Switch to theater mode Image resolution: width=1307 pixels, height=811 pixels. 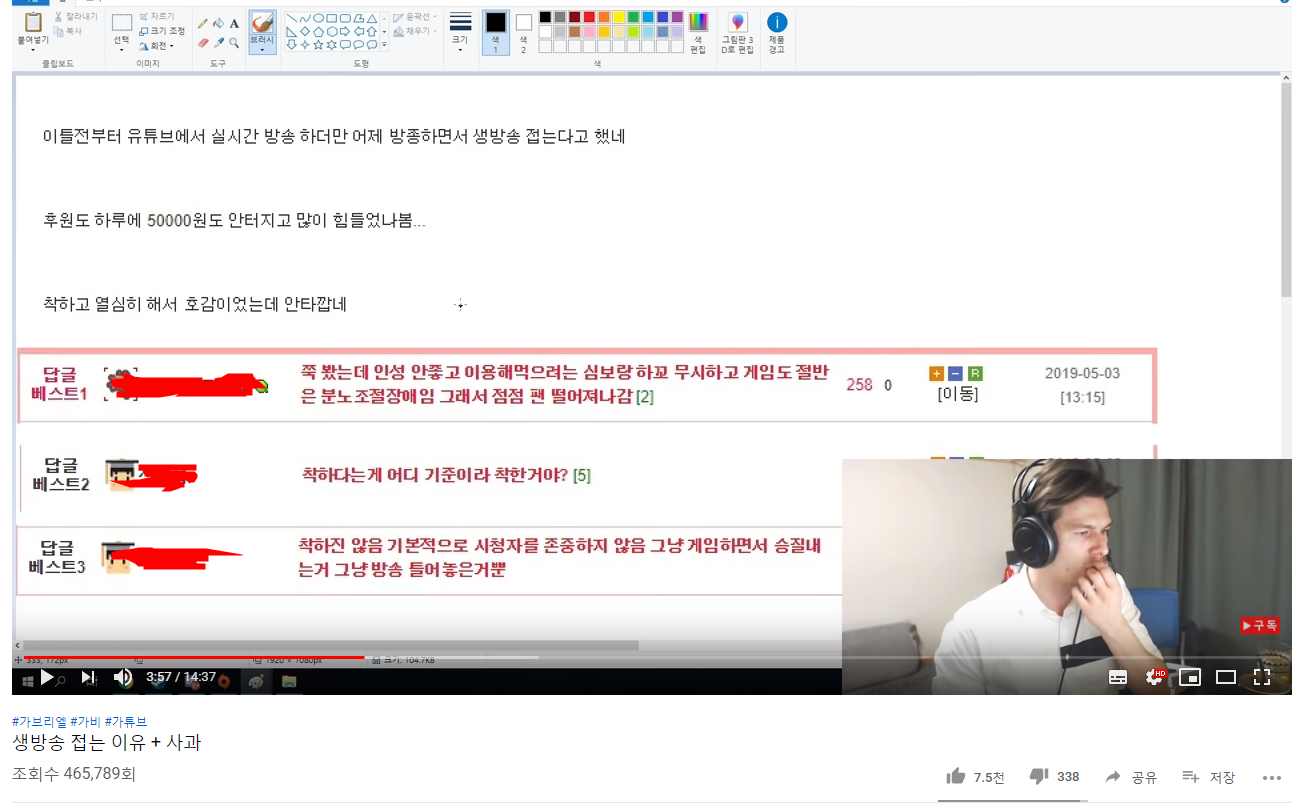pos(1226,677)
